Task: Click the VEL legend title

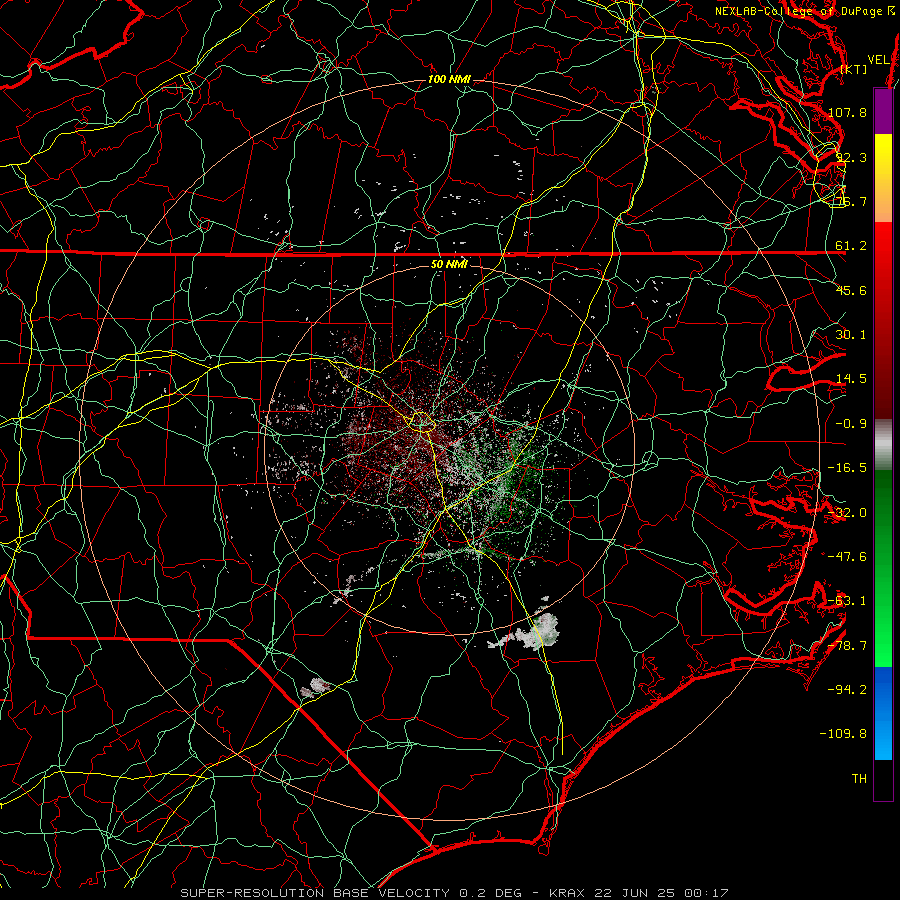Action: click(x=878, y=60)
